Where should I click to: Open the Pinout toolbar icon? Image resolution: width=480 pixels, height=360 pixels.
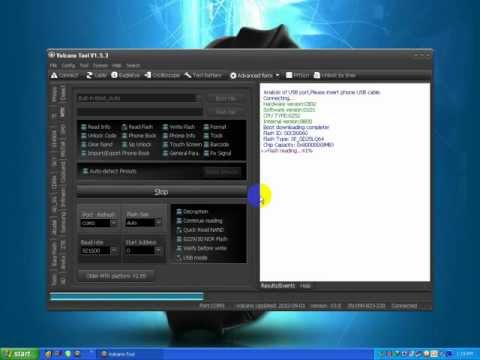(289, 75)
